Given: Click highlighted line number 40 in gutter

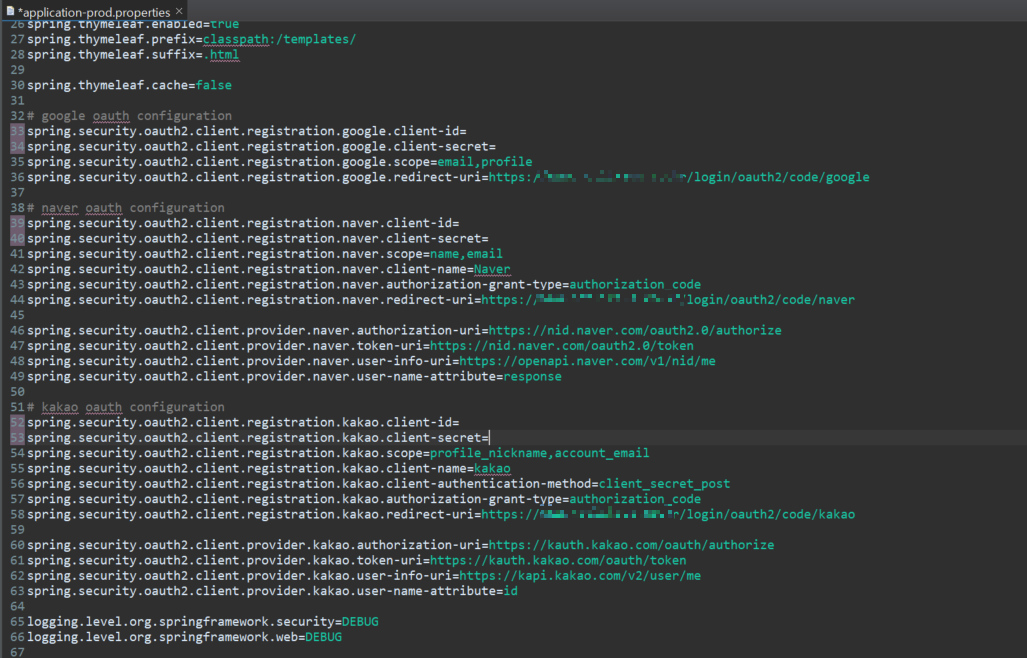Looking at the screenshot, I should click(x=17, y=238).
